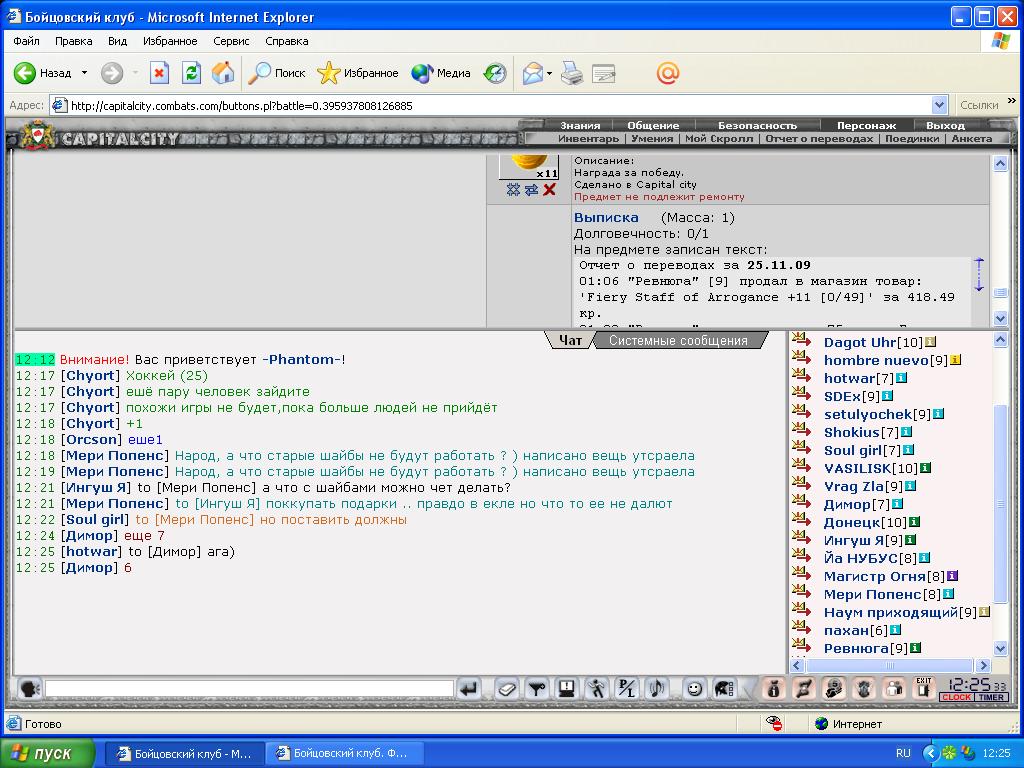Click the chat sound icon
Viewport: 1024px width, 768px height.
tap(656, 688)
